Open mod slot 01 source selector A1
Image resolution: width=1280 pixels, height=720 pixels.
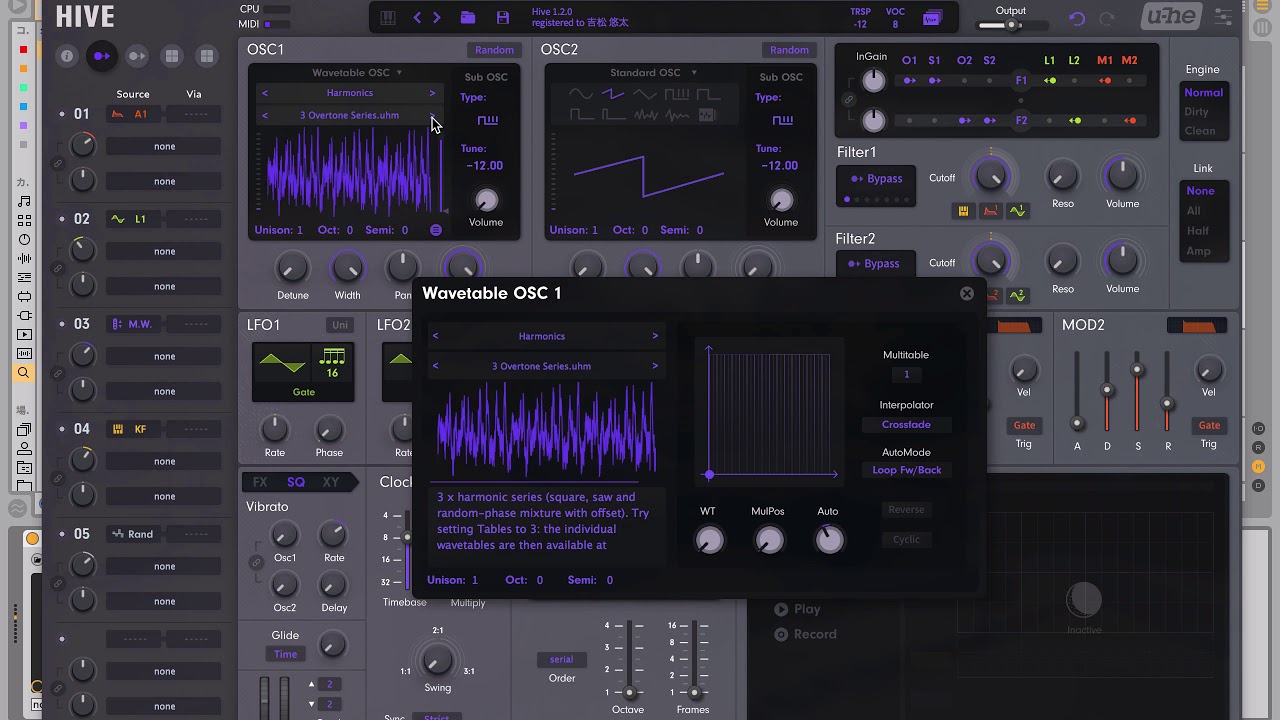pos(133,114)
